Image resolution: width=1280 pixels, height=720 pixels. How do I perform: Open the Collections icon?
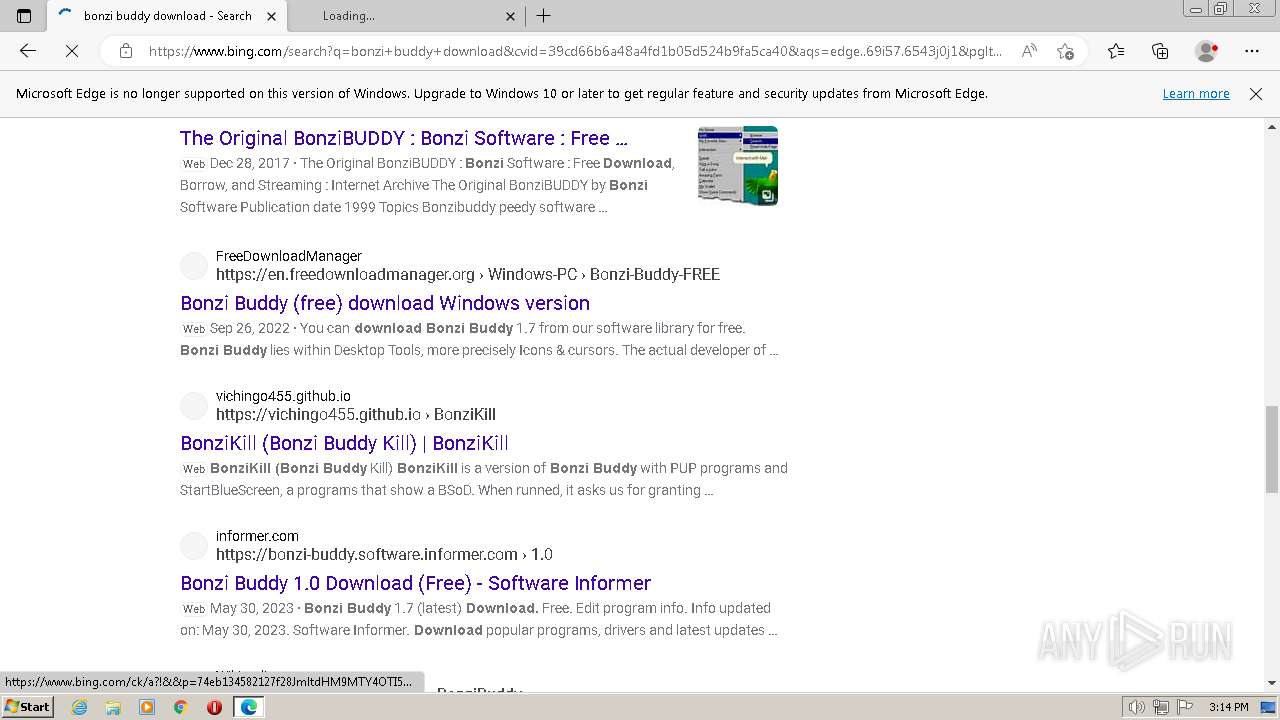click(1160, 51)
